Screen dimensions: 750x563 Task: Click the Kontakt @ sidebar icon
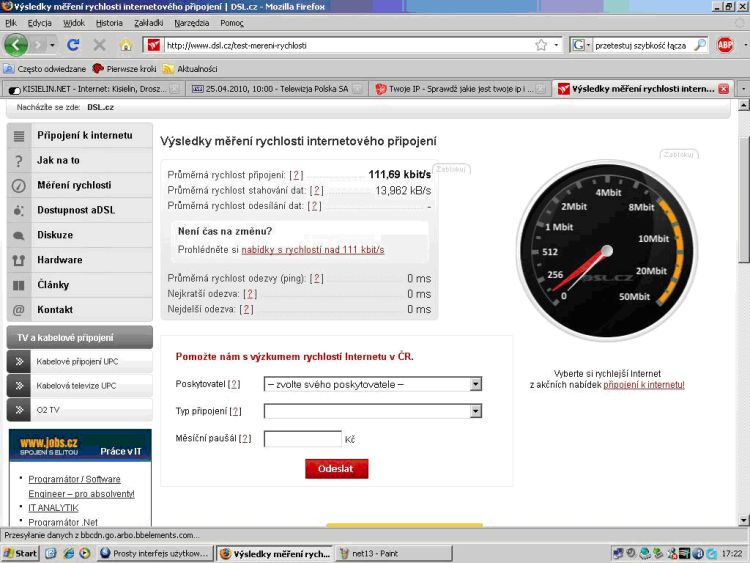tap(18, 310)
